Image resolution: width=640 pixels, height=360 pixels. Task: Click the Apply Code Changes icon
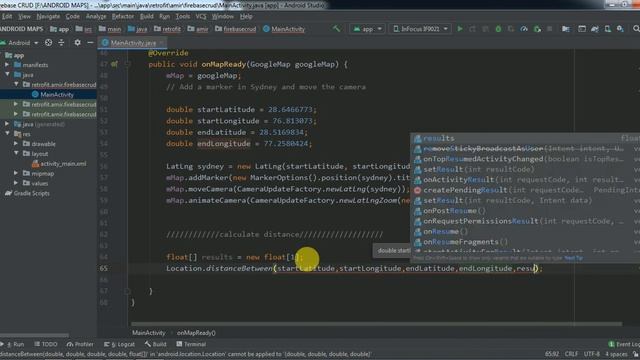coord(485,29)
